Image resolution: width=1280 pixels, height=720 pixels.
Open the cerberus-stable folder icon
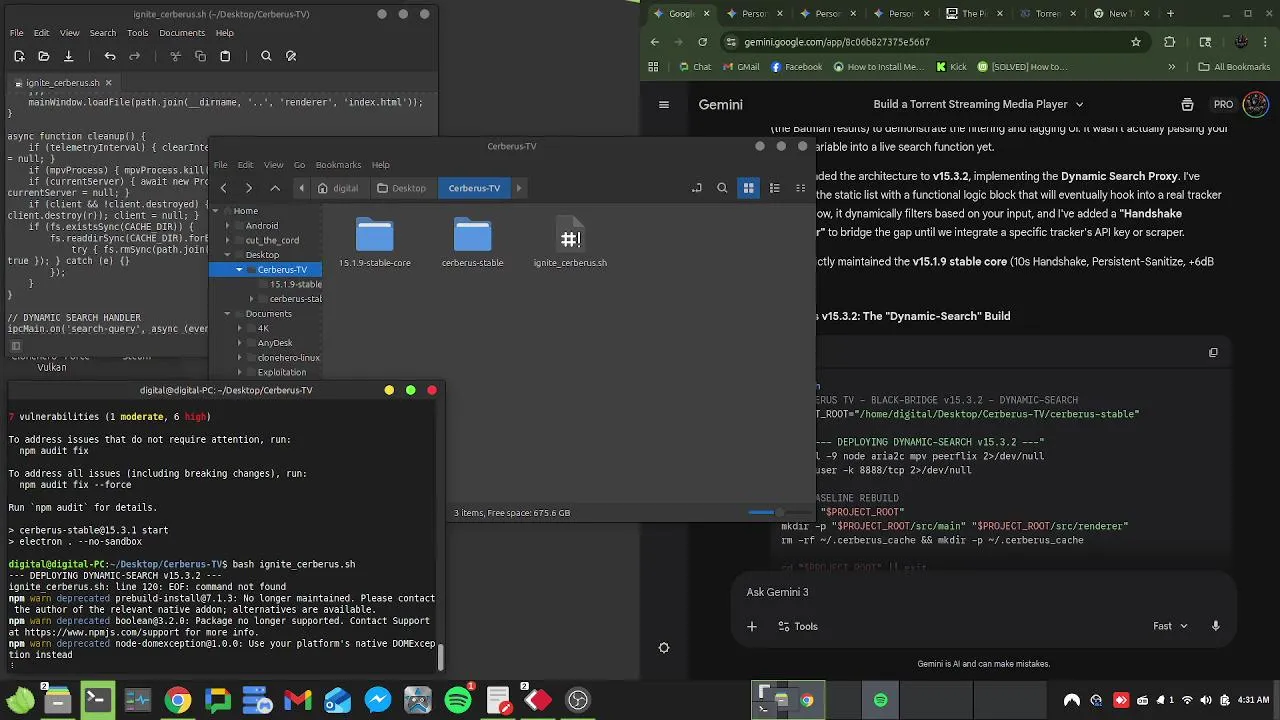pos(473,236)
